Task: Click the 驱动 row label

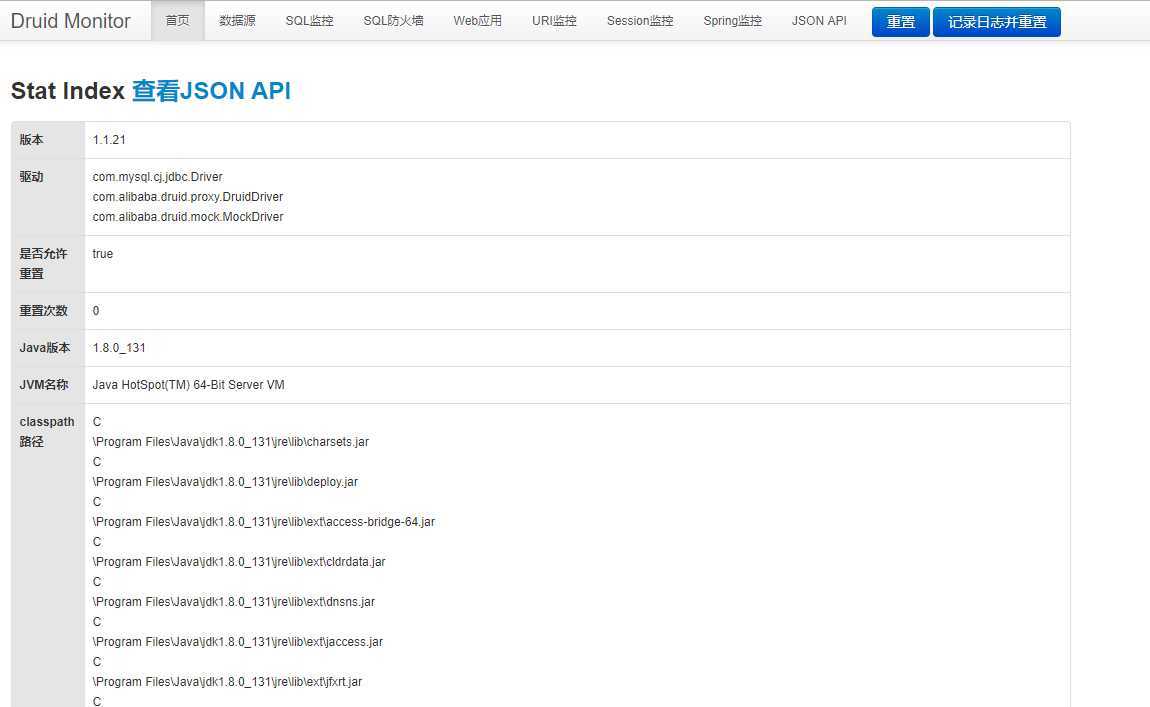Action: (32, 177)
